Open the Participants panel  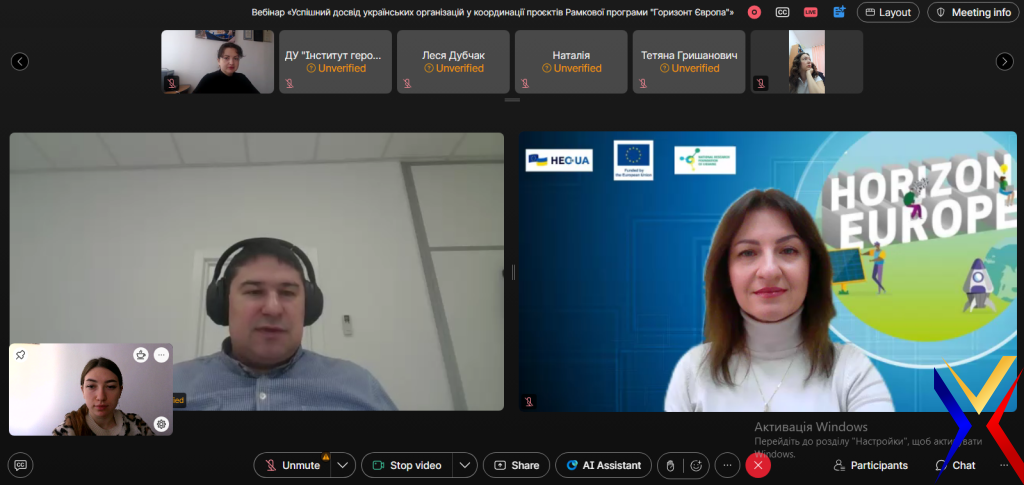(871, 465)
